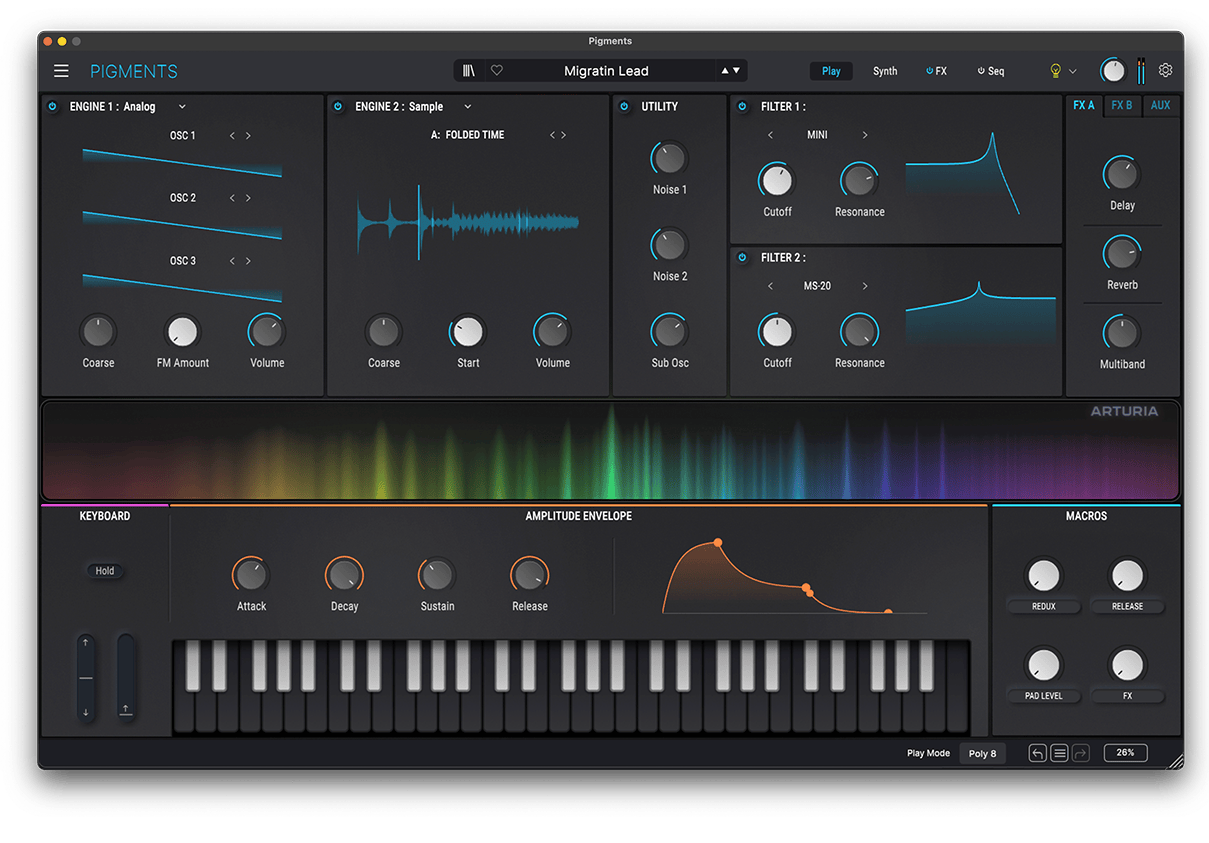Click the undo arrow icon
This screenshot has width=1209, height=843.
tap(1038, 753)
